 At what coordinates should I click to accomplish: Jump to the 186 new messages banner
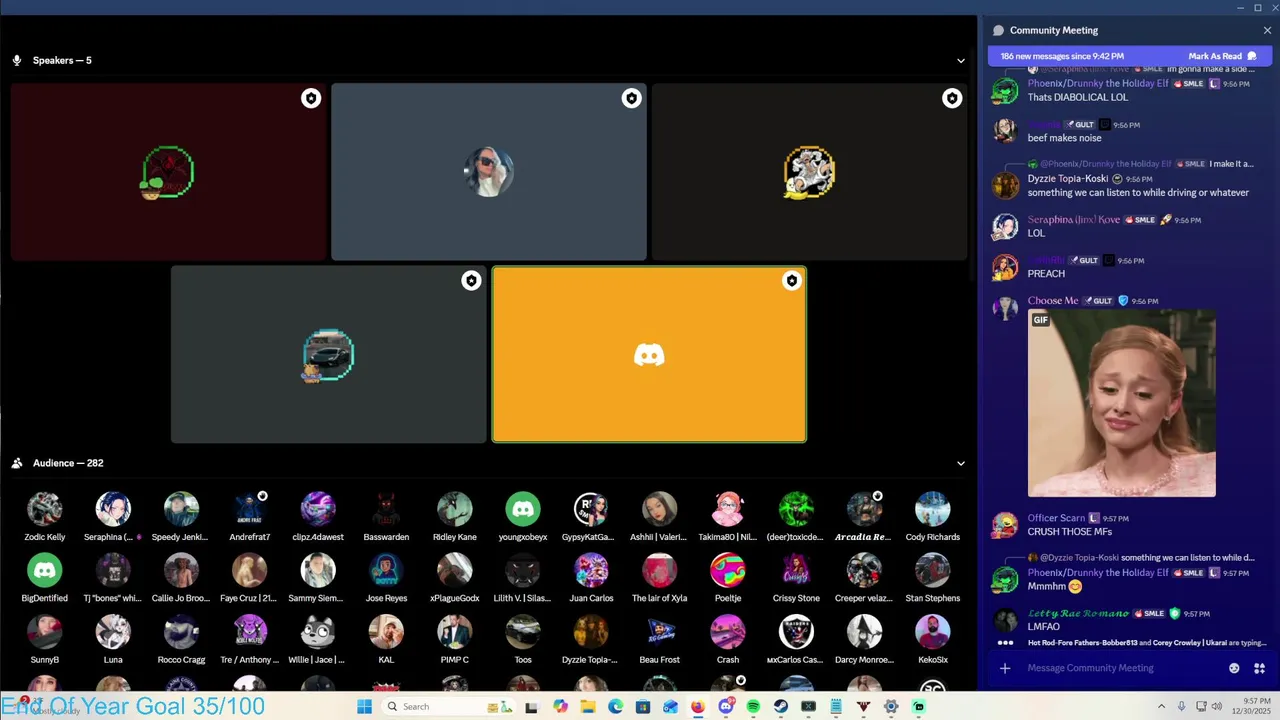coord(1062,56)
